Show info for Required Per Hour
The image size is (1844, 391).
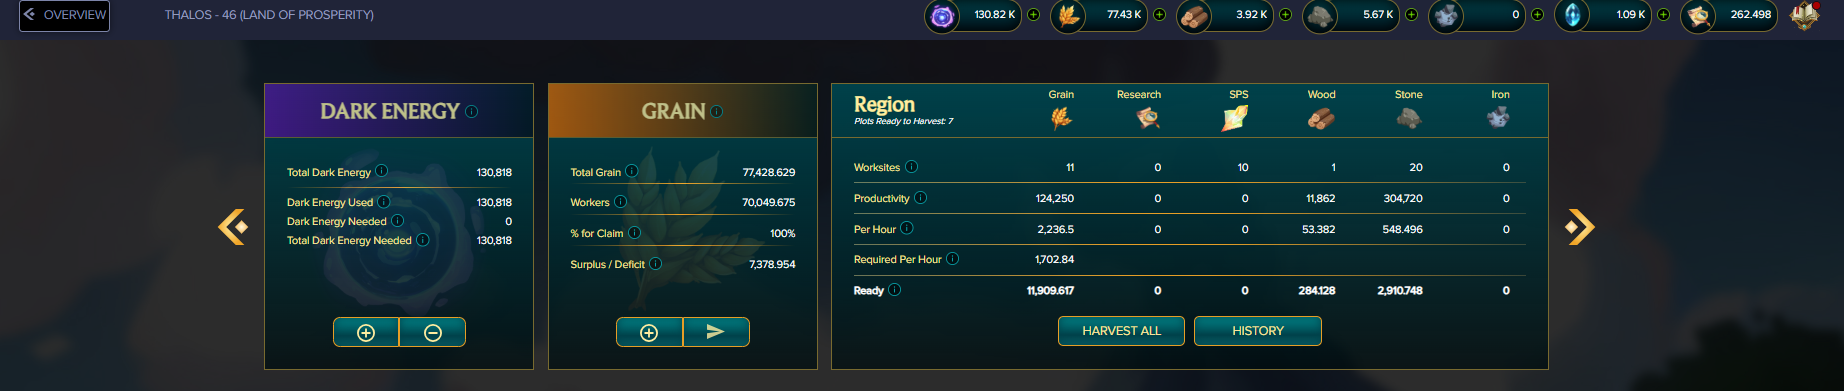952,259
